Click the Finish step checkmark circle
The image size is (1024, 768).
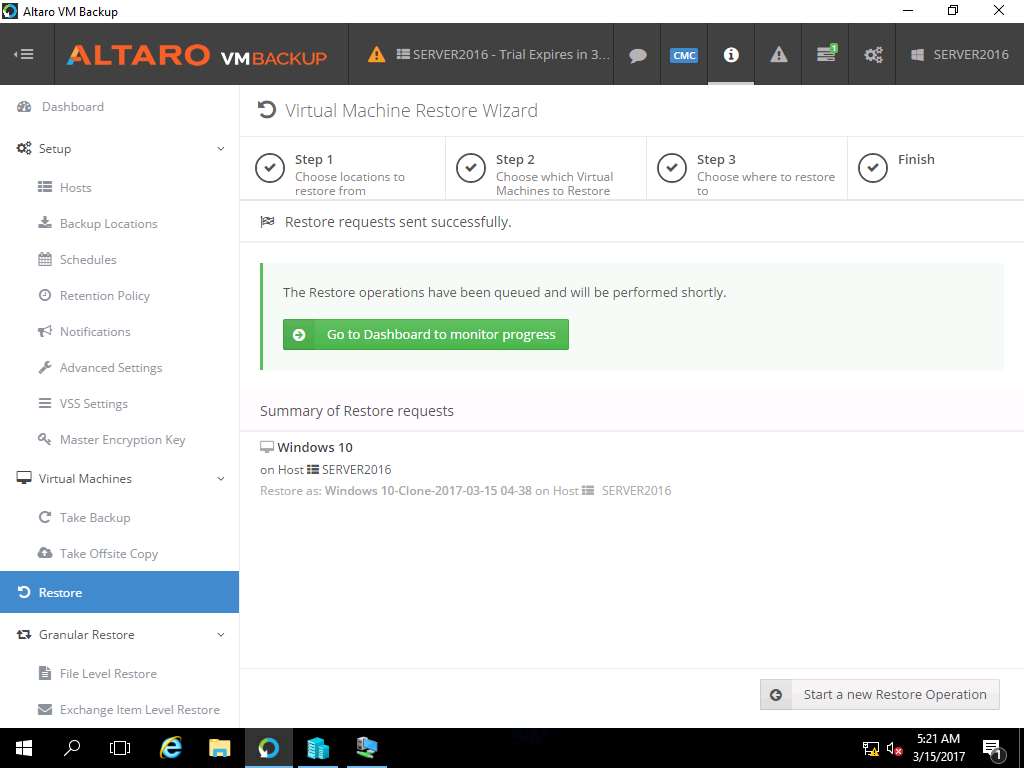873,168
